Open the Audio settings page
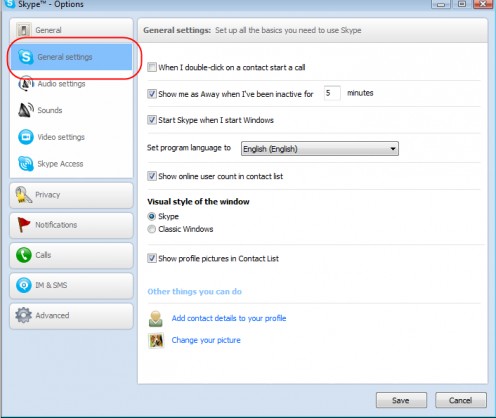Viewport: 496px width, 418px height. click(72, 83)
